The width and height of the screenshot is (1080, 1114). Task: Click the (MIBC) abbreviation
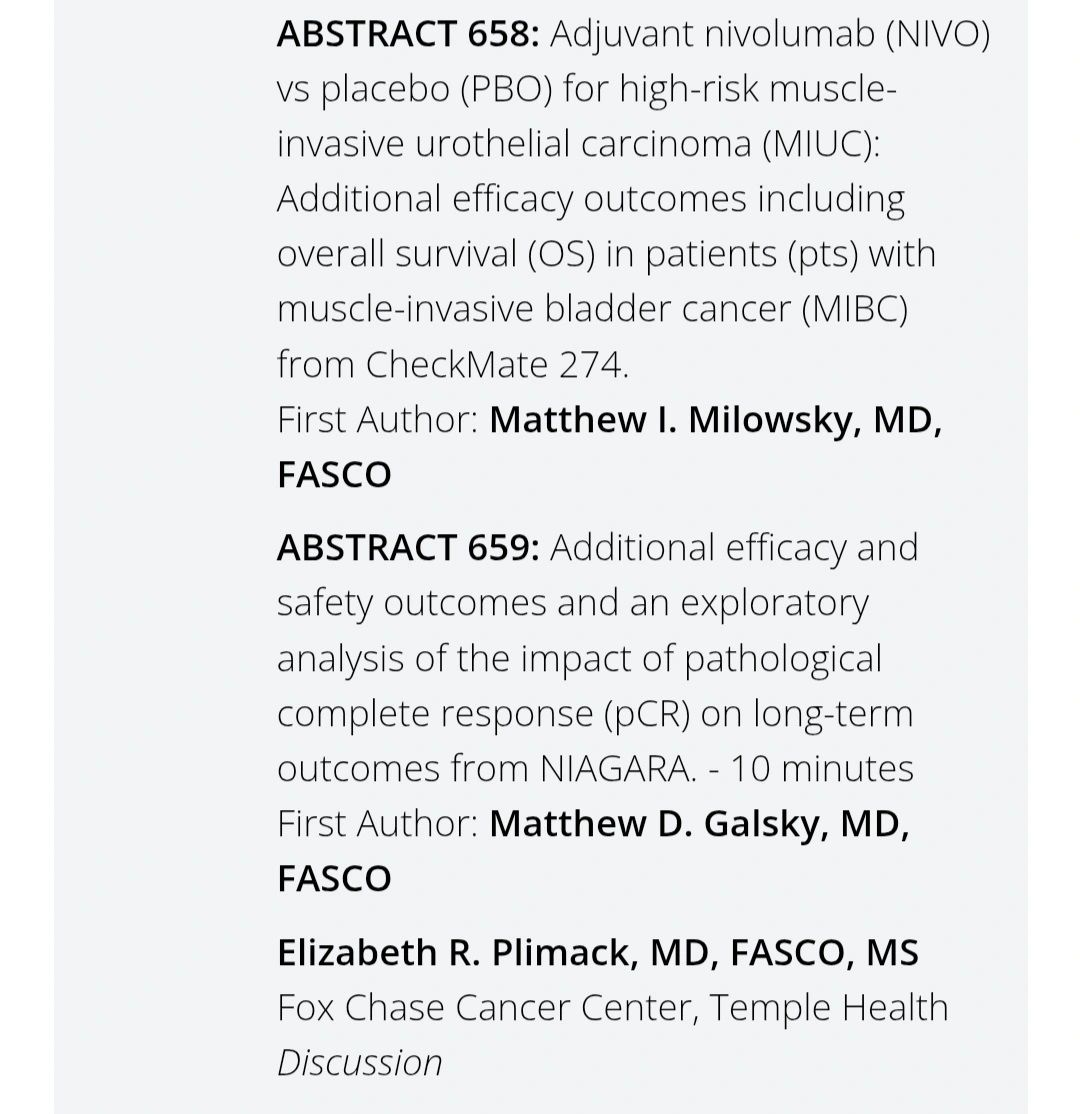855,310
